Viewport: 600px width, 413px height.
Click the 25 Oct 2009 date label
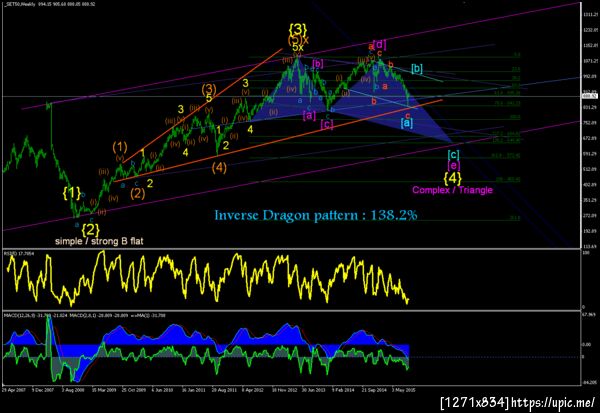134,390
